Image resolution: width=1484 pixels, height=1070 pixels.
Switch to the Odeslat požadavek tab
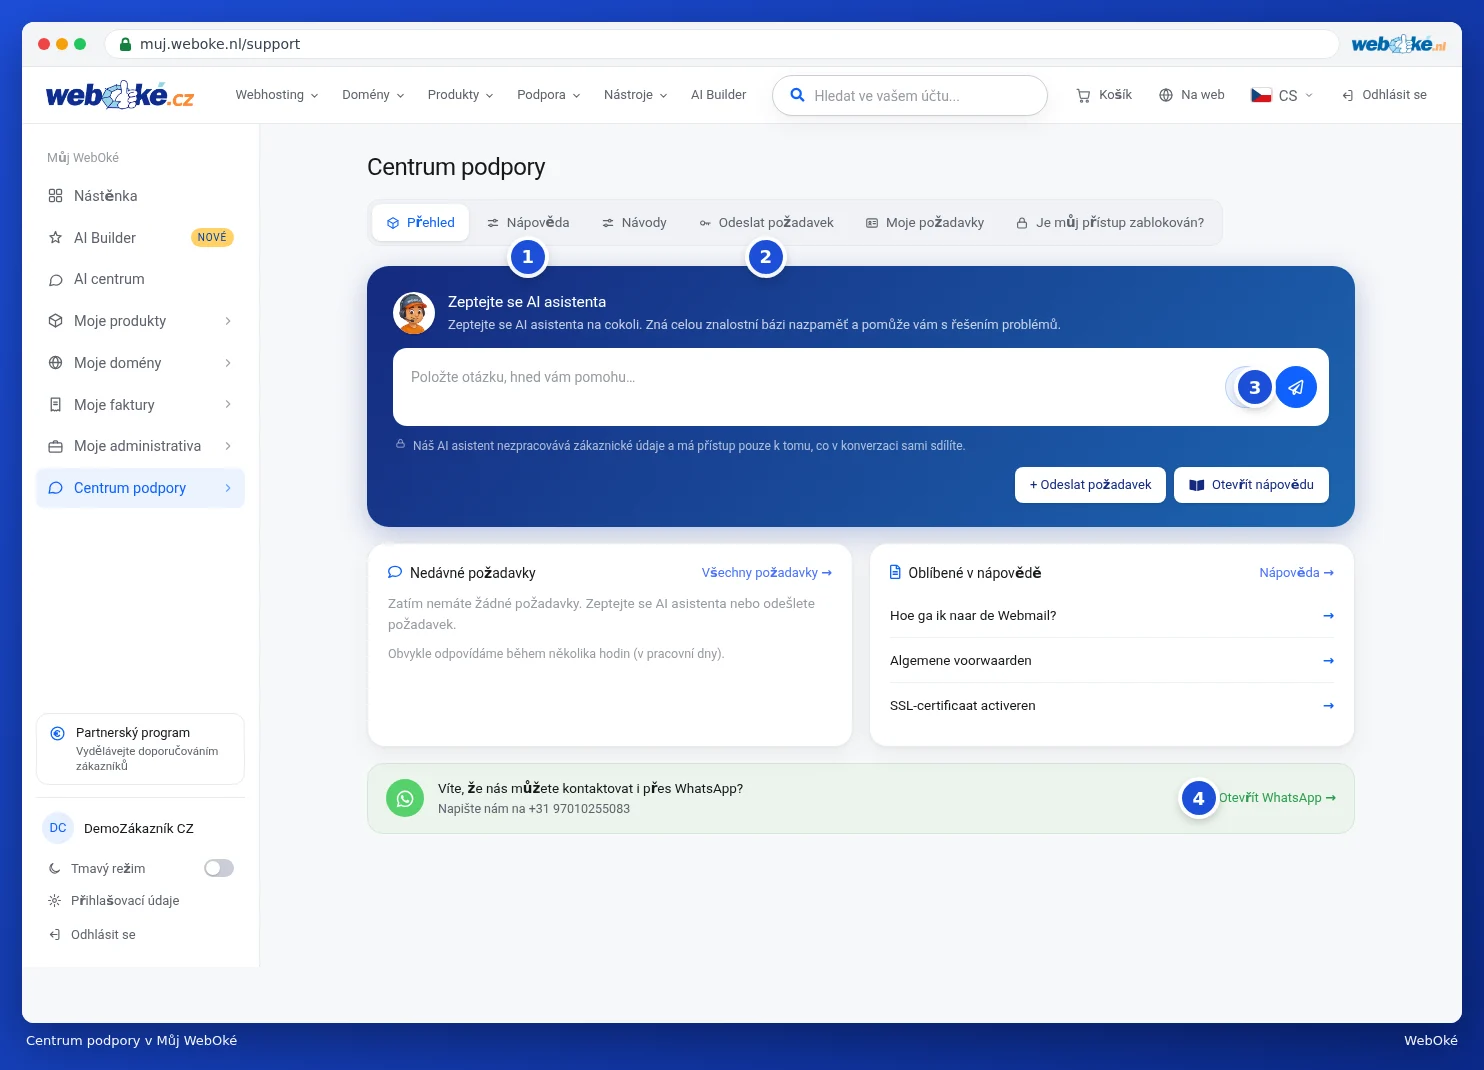coord(766,223)
